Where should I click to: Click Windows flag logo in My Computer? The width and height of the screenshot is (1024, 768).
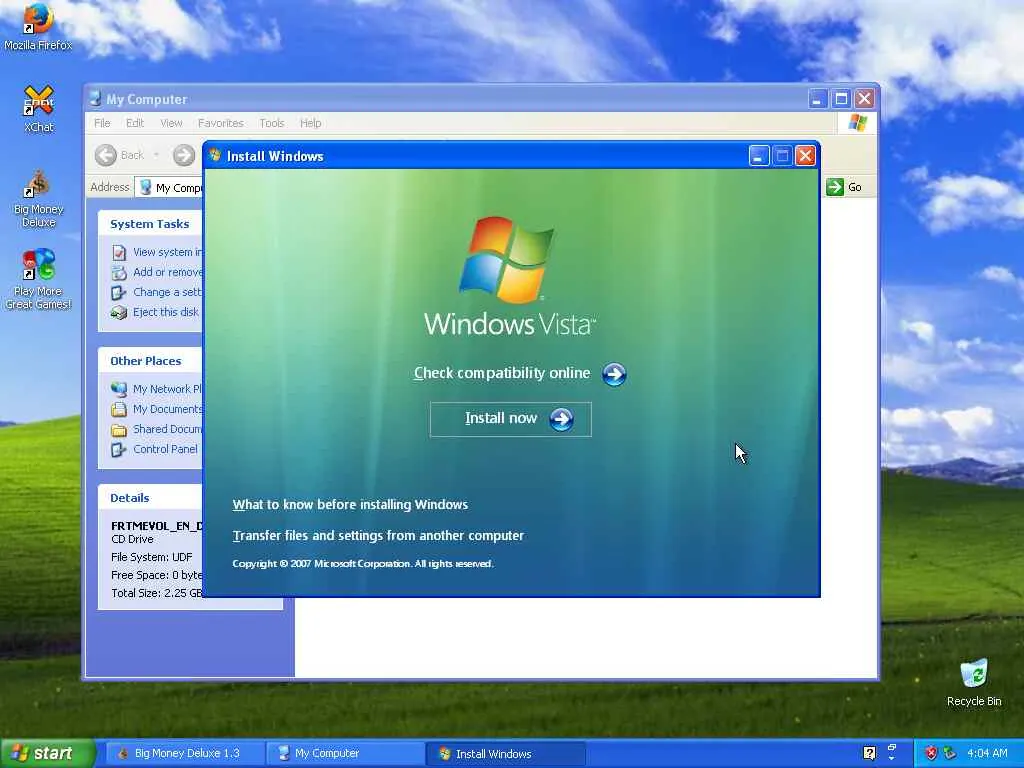(857, 123)
